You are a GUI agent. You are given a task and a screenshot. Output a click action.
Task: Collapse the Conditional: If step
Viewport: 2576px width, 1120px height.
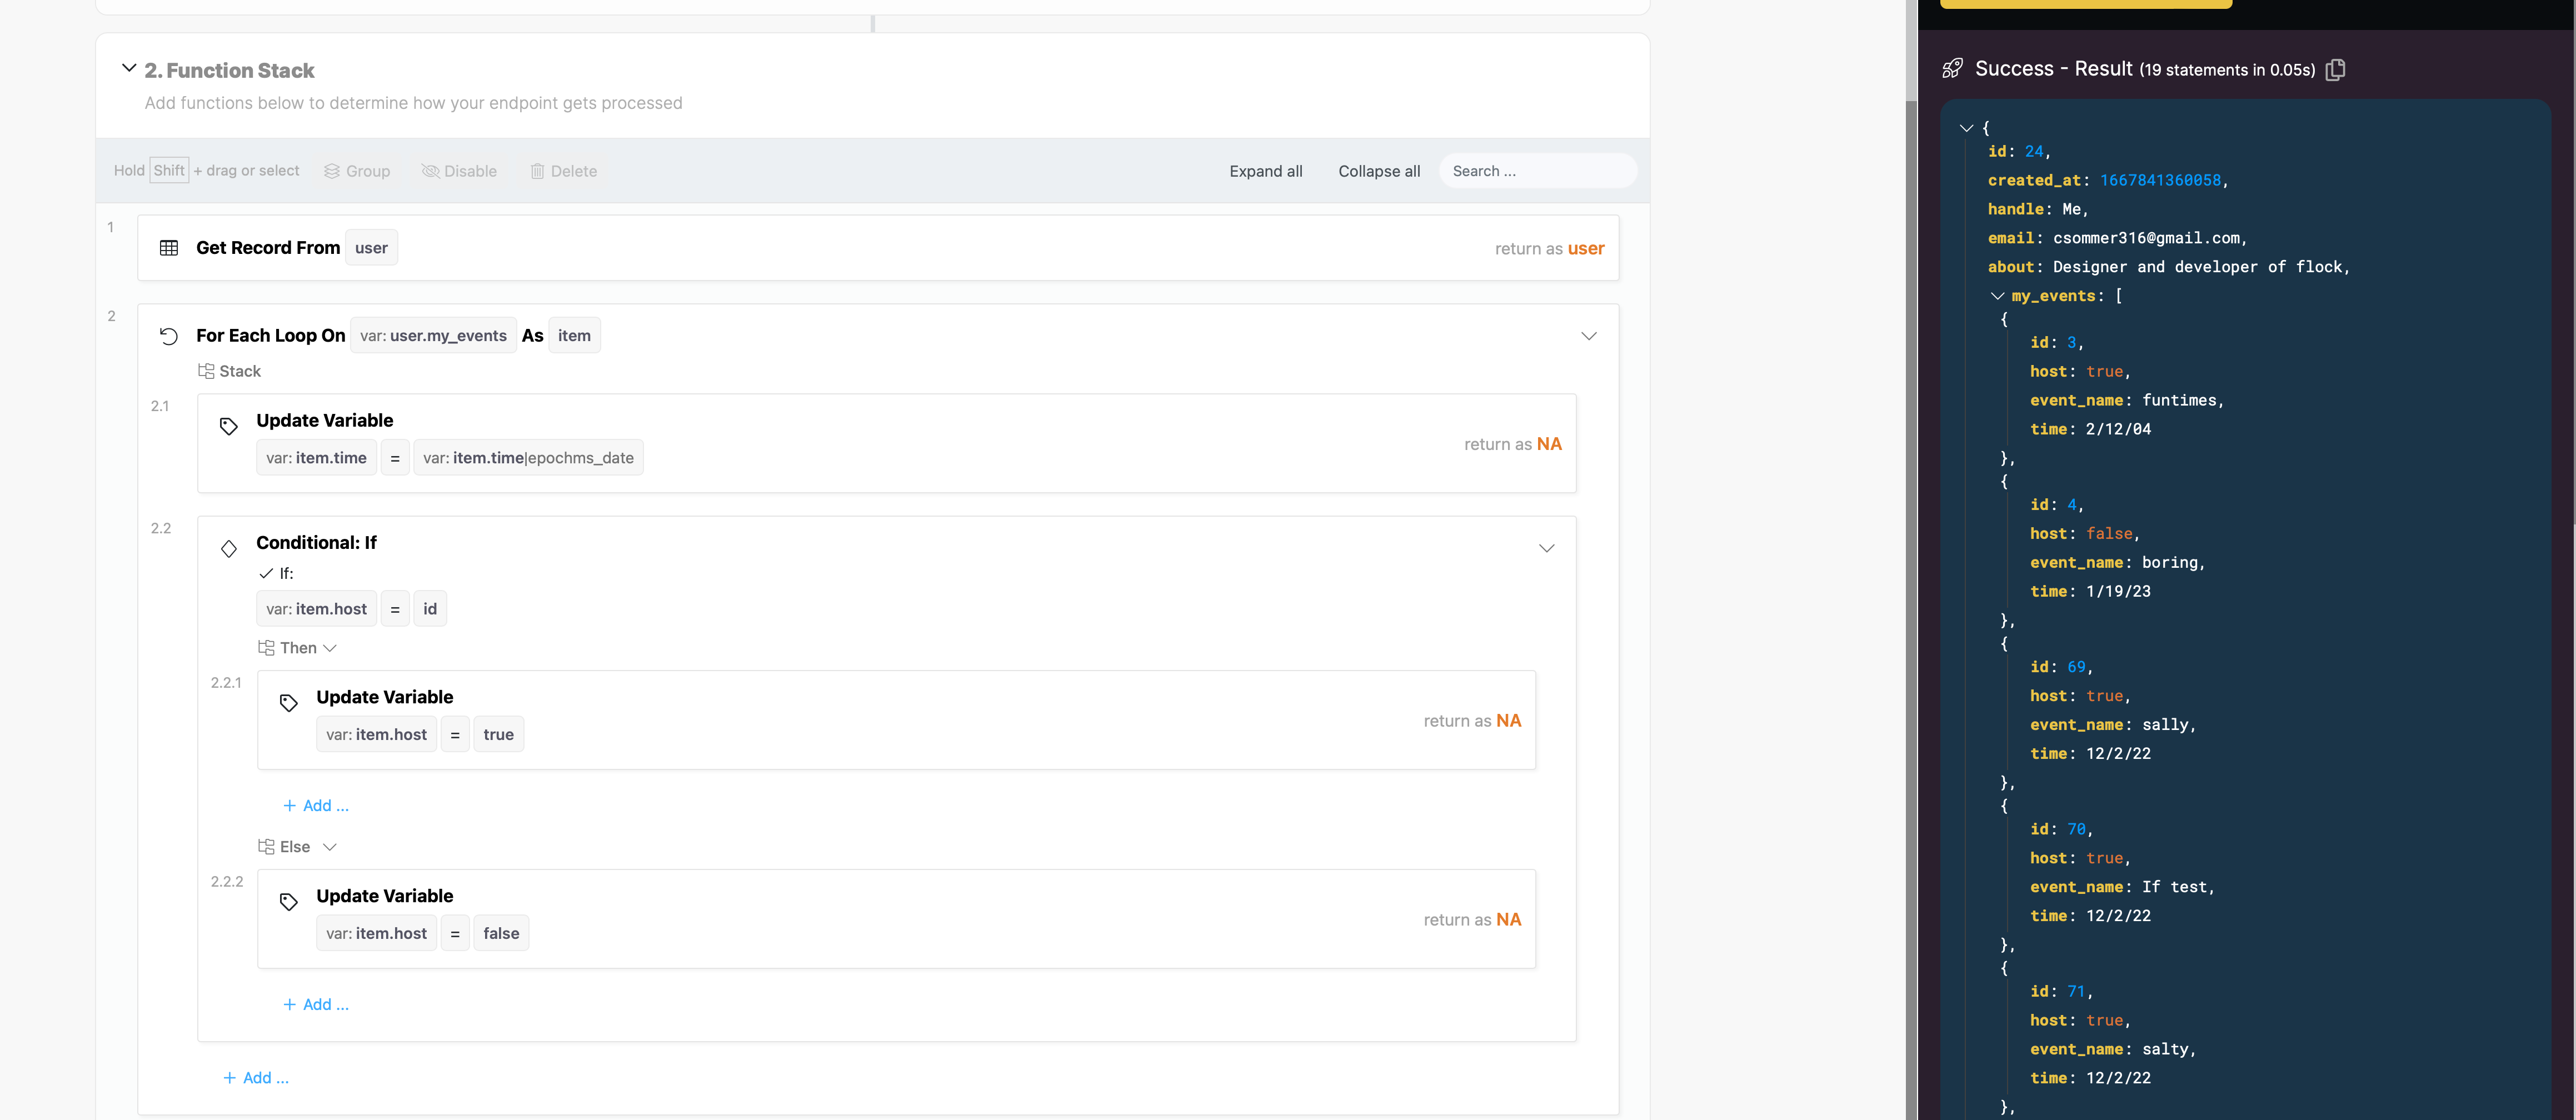click(1547, 548)
